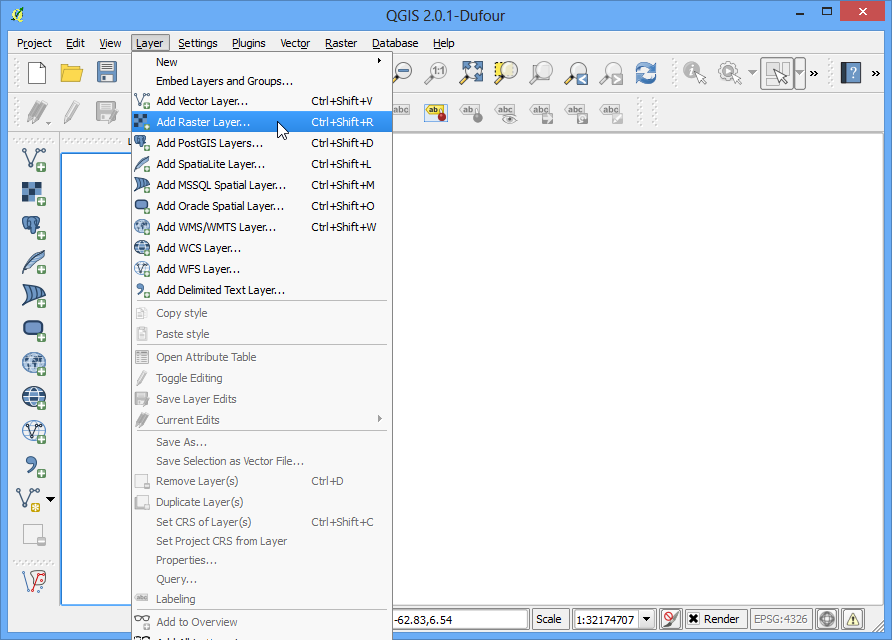Refresh the map canvas
This screenshot has height=640, width=892.
[x=646, y=73]
